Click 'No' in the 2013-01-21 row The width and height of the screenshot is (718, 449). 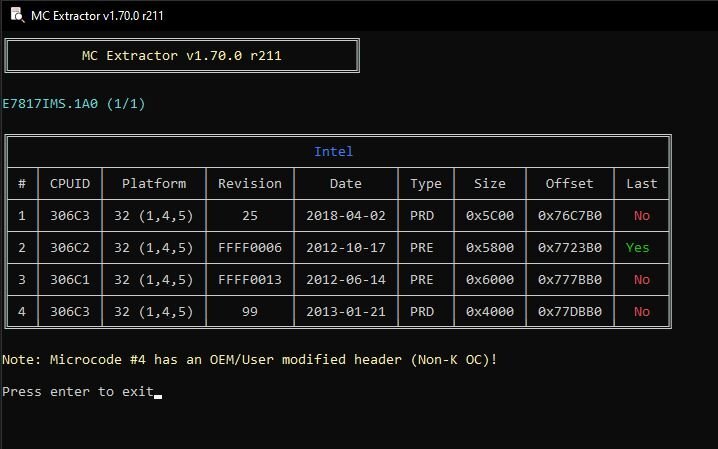[642, 312]
